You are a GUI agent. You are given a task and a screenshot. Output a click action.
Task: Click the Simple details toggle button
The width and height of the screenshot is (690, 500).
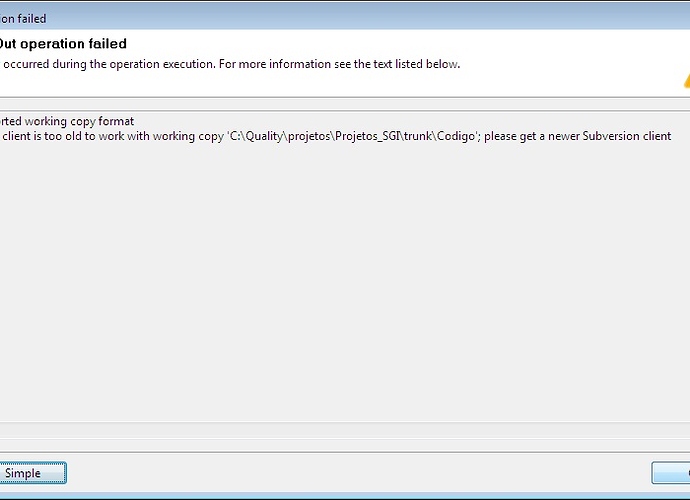[x=33, y=473]
